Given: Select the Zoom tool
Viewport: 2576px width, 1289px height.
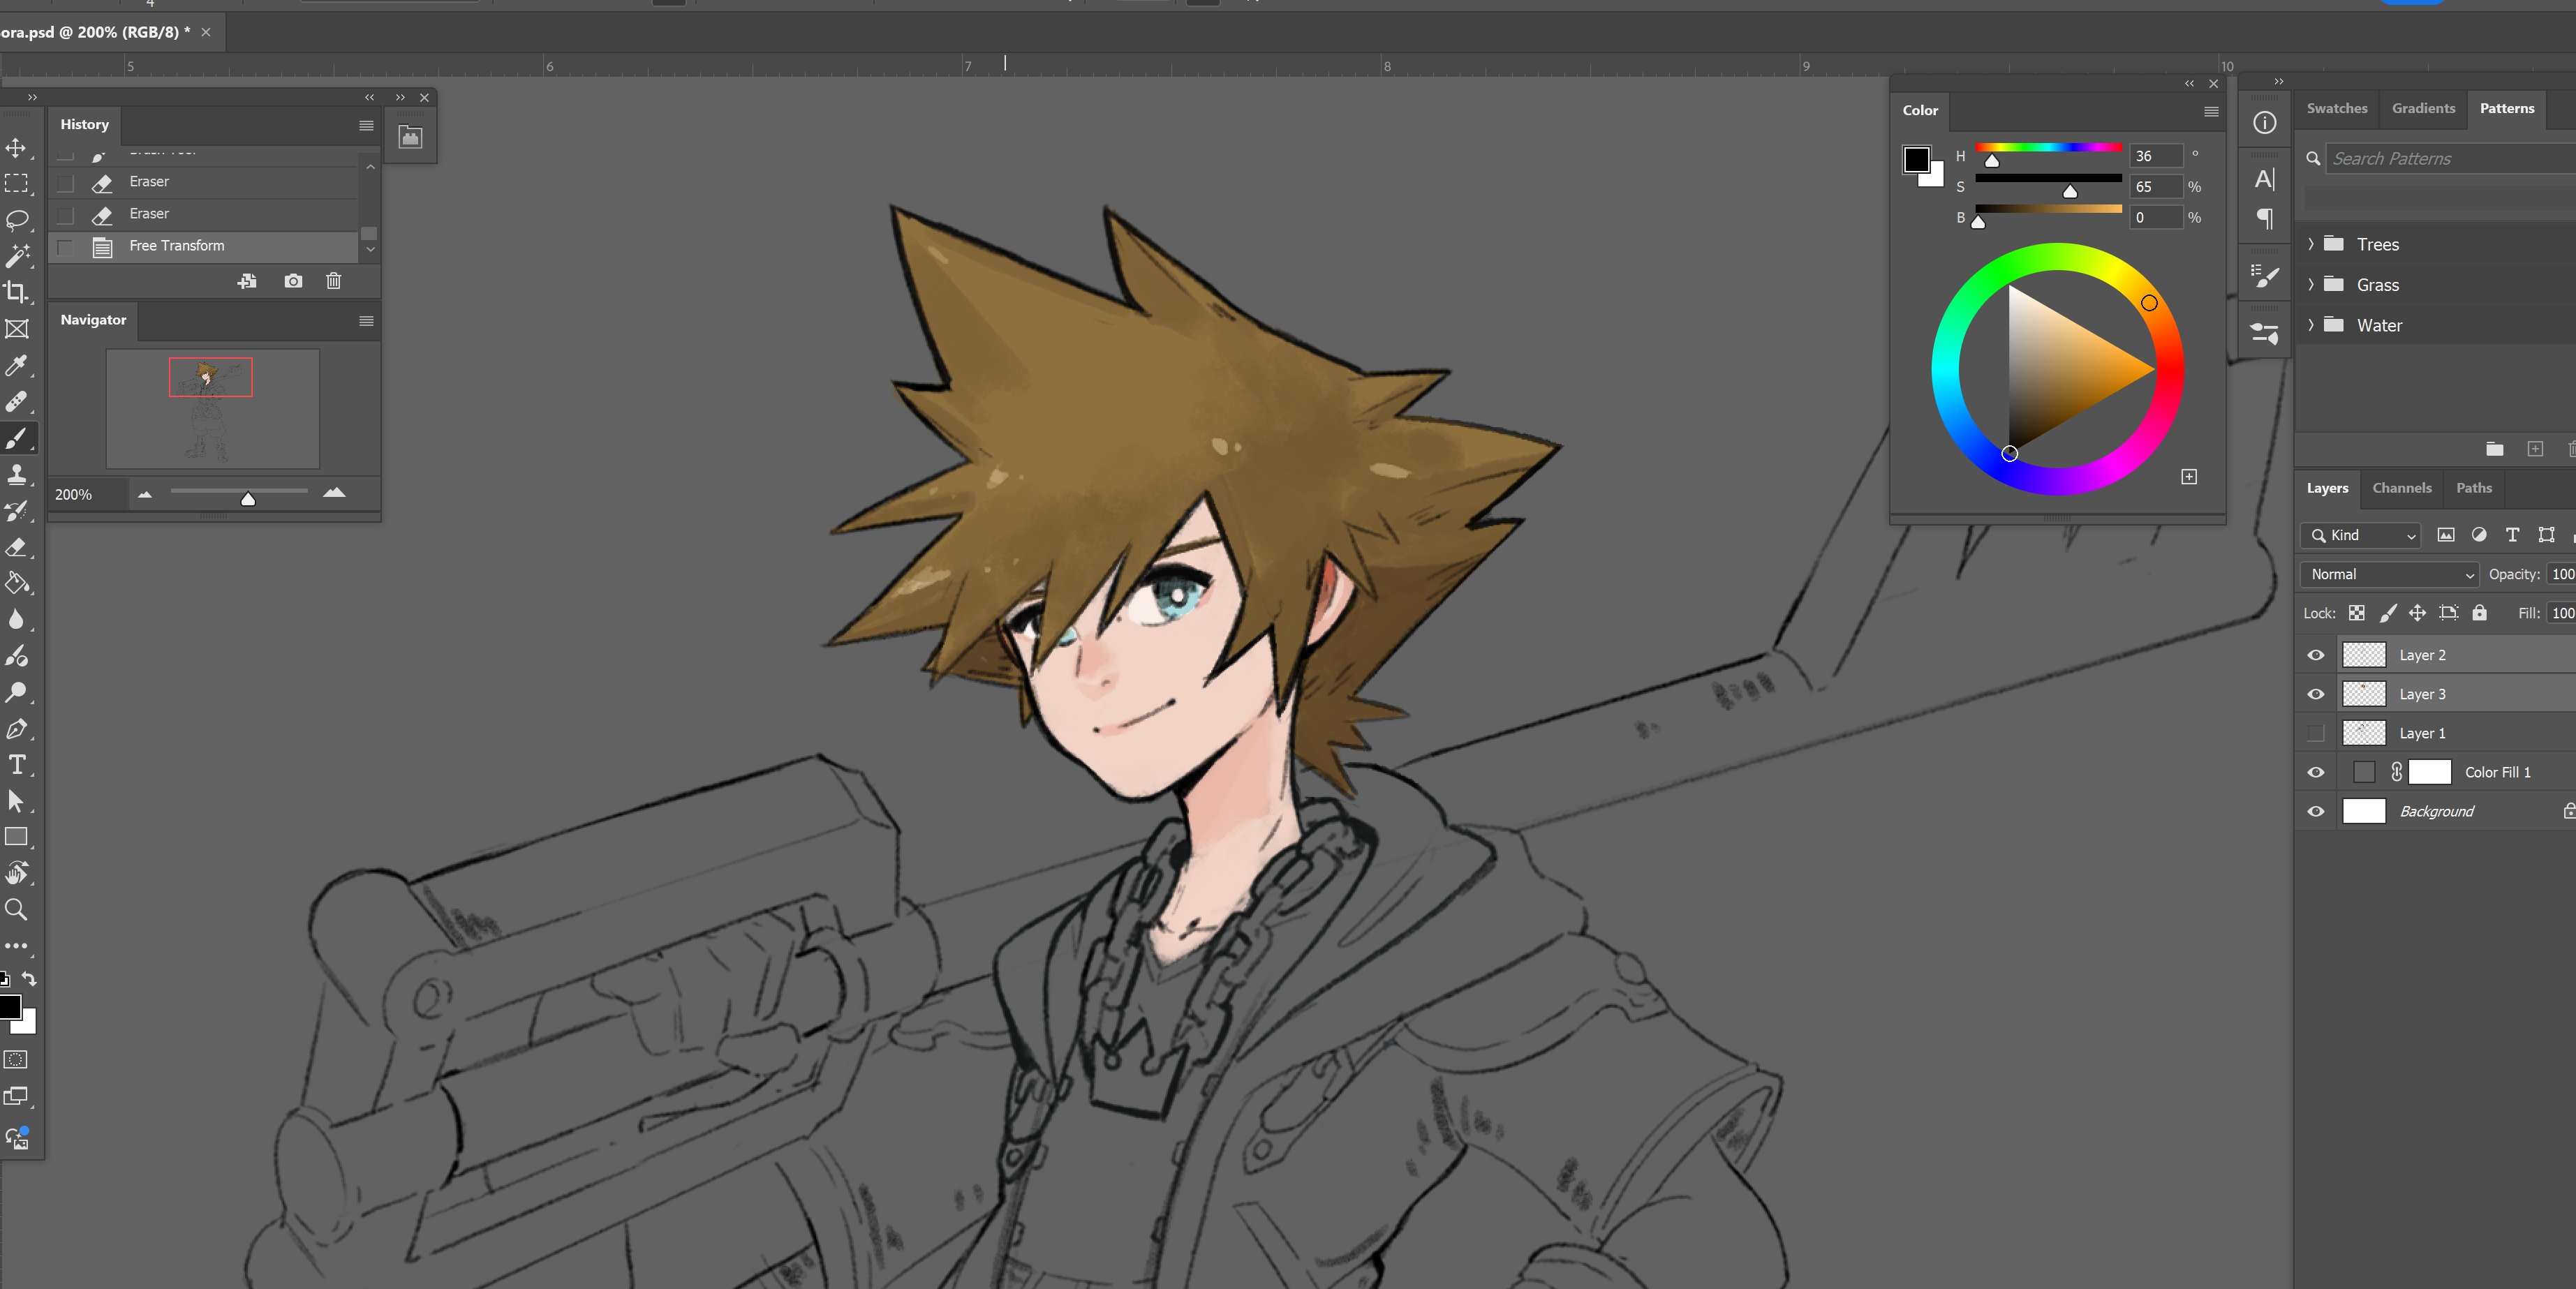Looking at the screenshot, I should [16, 909].
